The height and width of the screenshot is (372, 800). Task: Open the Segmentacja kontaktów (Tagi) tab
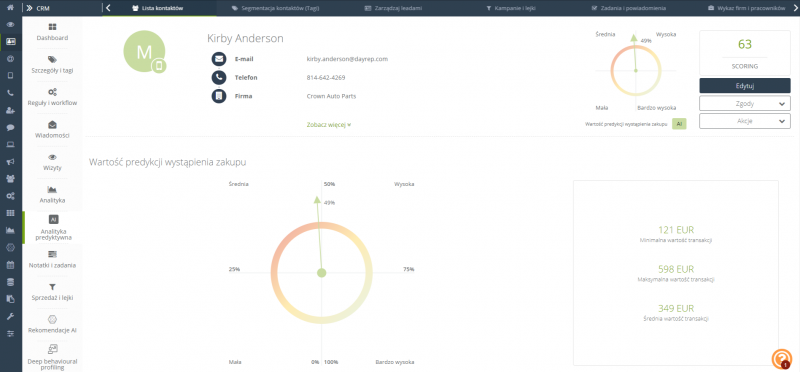[x=275, y=8]
